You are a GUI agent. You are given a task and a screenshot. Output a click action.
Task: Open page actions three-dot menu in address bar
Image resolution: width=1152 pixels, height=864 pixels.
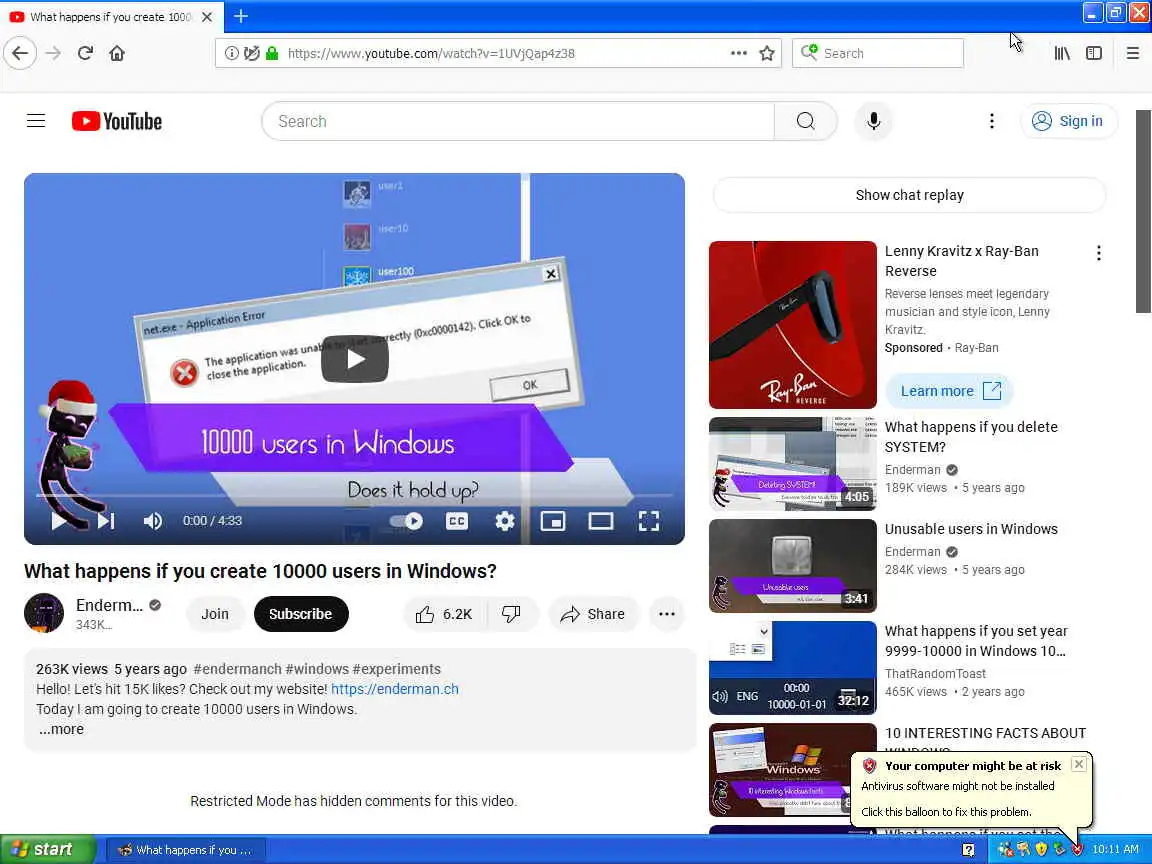[x=739, y=53]
